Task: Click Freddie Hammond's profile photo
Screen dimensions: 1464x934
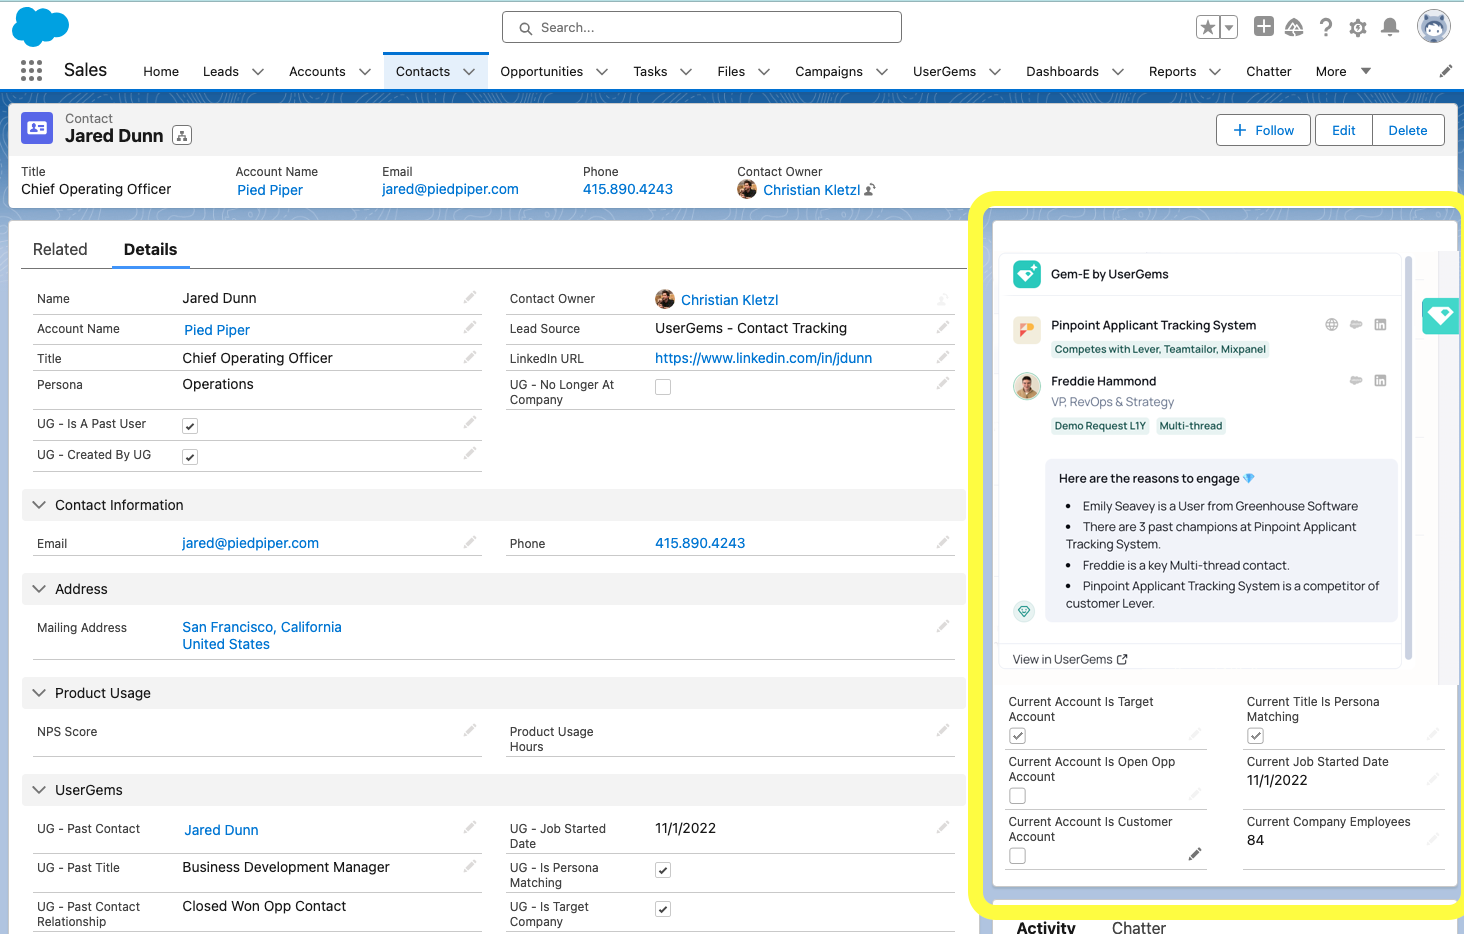Action: tap(1027, 385)
